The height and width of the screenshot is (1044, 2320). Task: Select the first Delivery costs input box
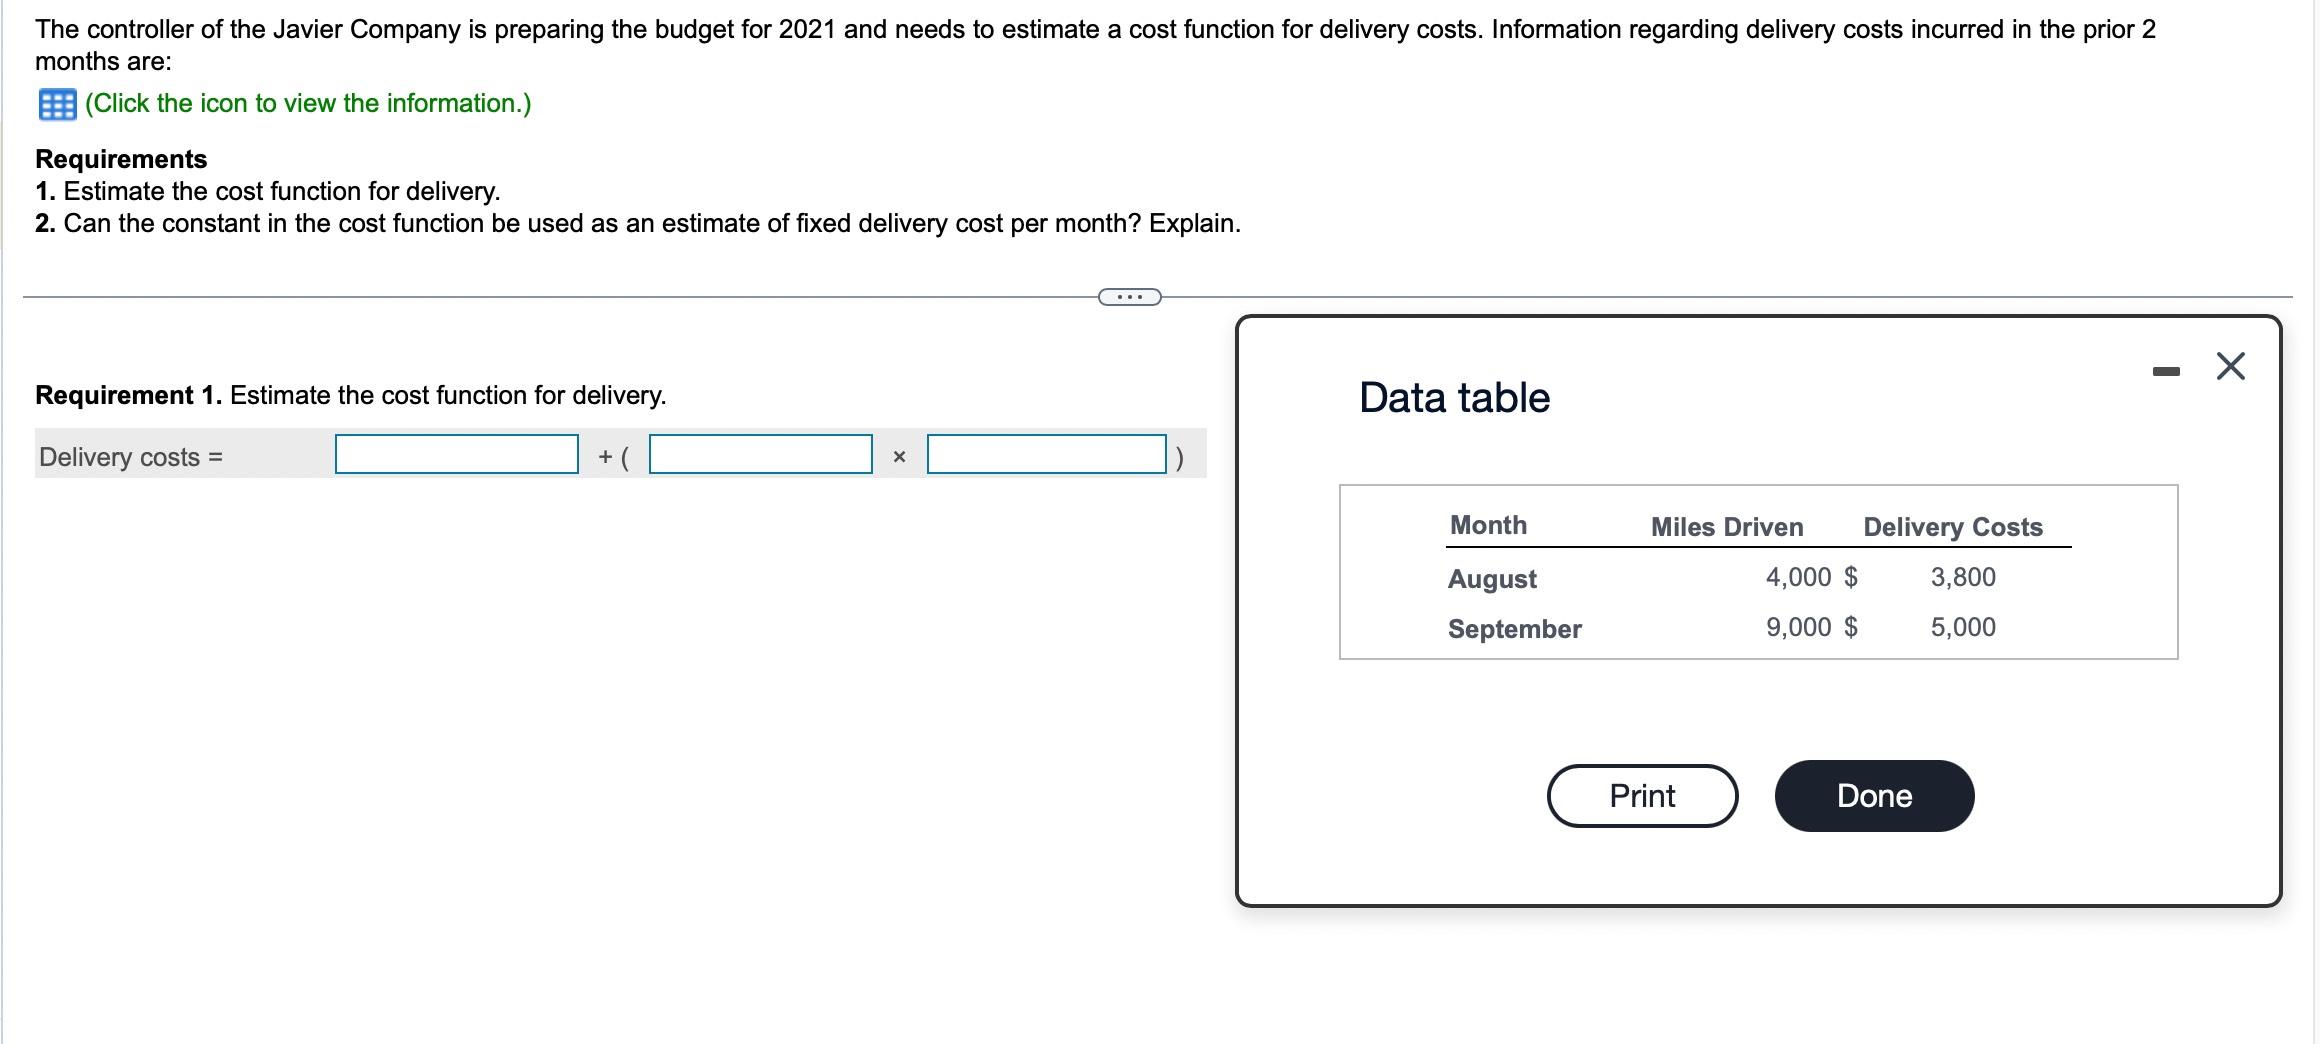tap(456, 455)
